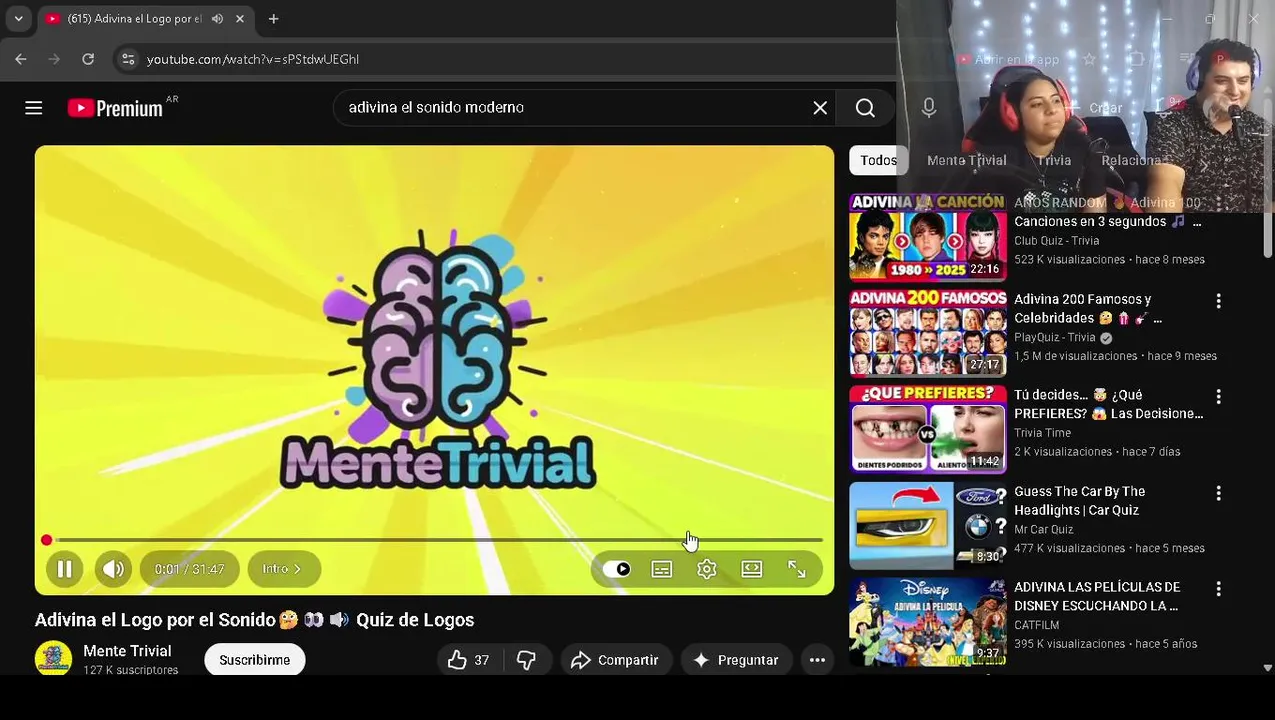This screenshot has height=720, width=1275.
Task: Open Mente Trivial channel name link
Action: point(127,651)
